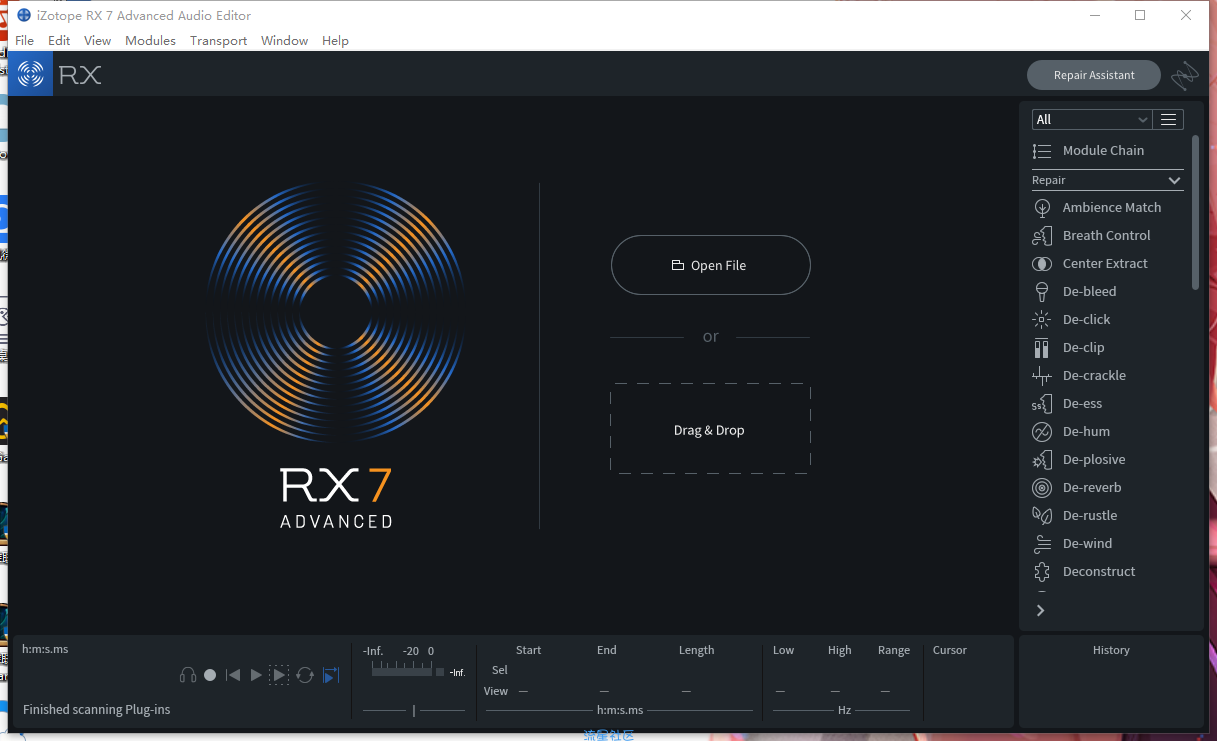Click the selection Start field
Screen dimensions: 1217x741
point(528,670)
